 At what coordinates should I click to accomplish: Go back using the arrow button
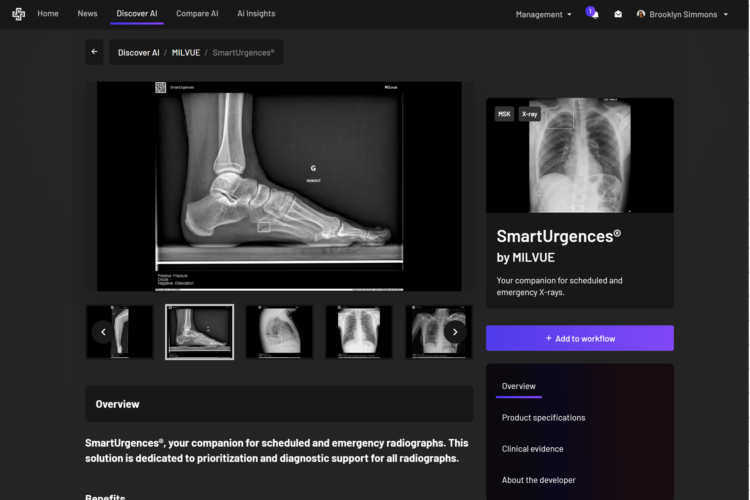[94, 52]
